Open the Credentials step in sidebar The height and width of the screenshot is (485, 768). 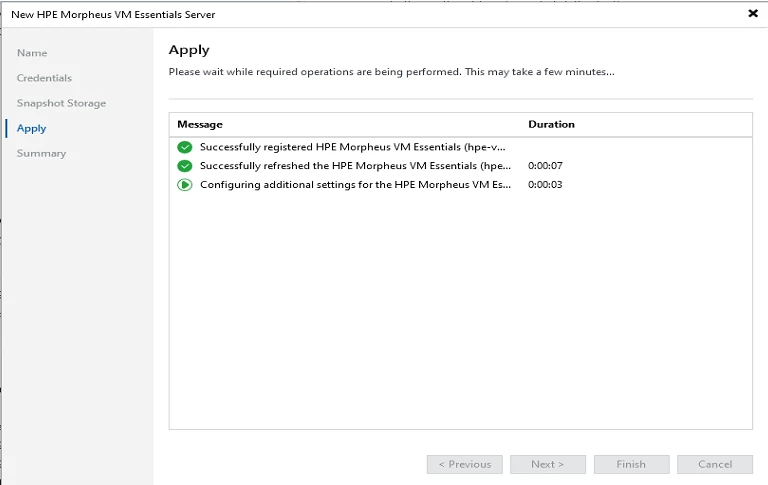click(x=44, y=78)
